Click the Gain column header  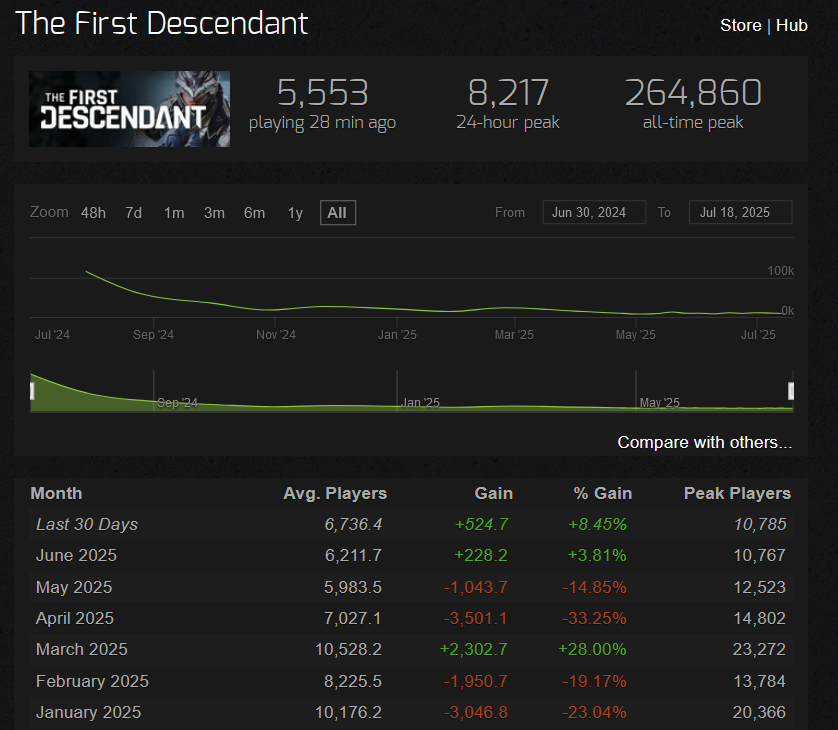coord(494,493)
